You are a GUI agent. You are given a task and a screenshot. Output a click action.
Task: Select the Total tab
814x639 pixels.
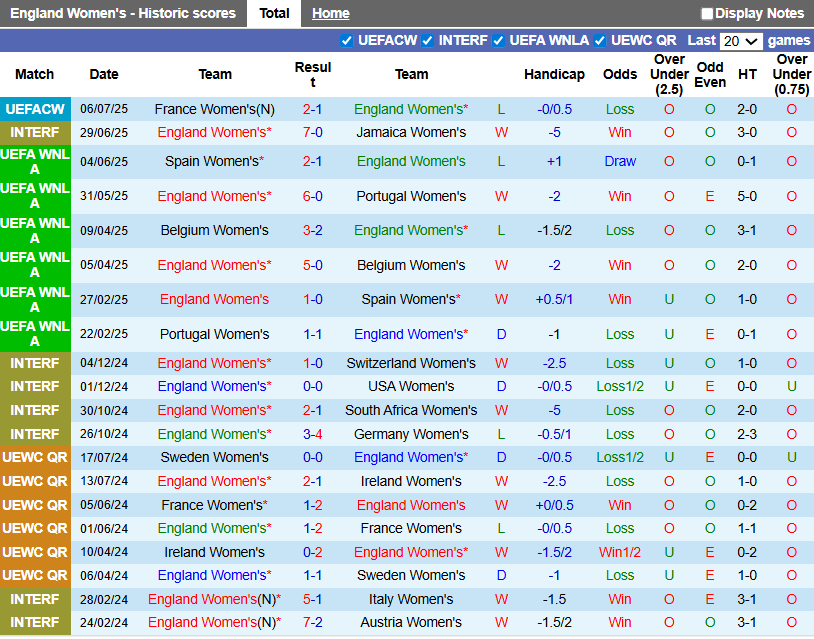(x=274, y=13)
